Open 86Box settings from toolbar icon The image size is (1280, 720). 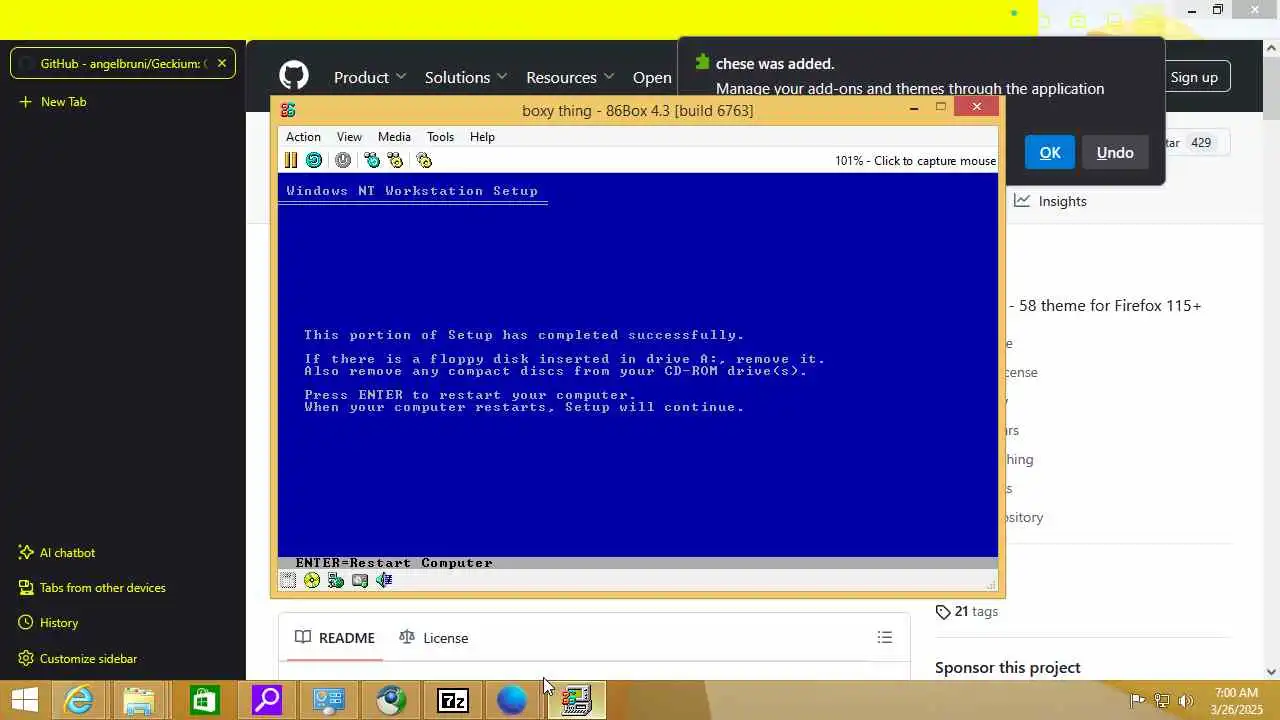[424, 160]
